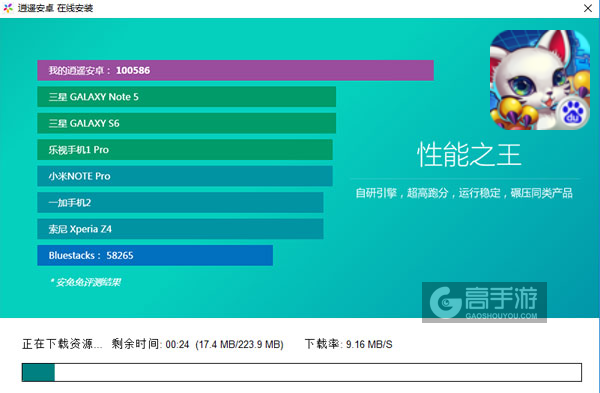Click the Baidu paw badge on game icon
This screenshot has width=600, height=393.
tap(572, 113)
